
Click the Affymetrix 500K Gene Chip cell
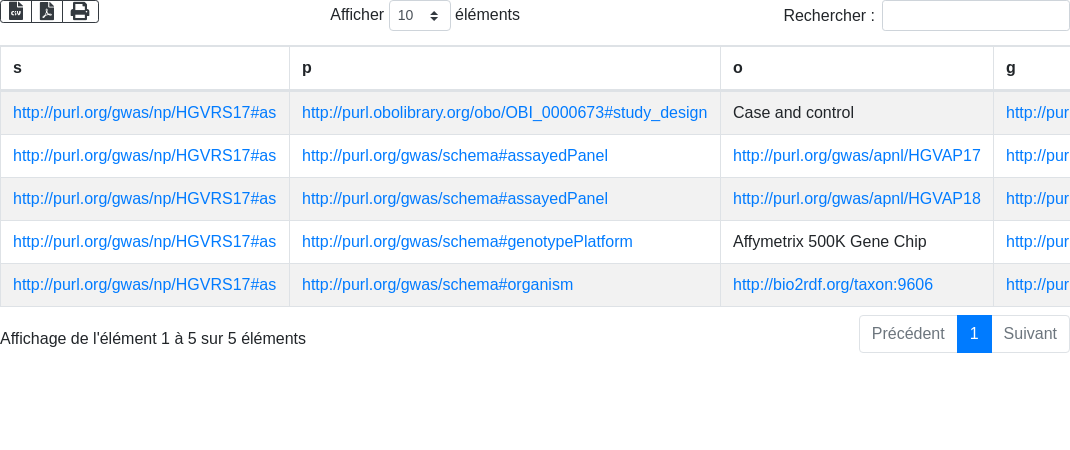(829, 242)
